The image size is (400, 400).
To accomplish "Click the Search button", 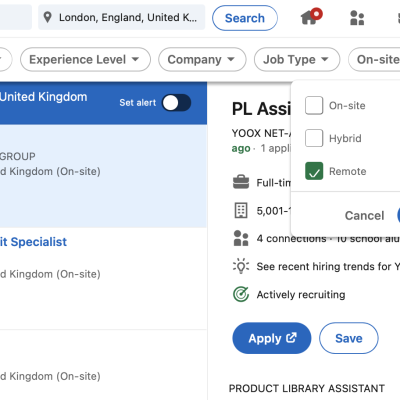I will [x=245, y=18].
